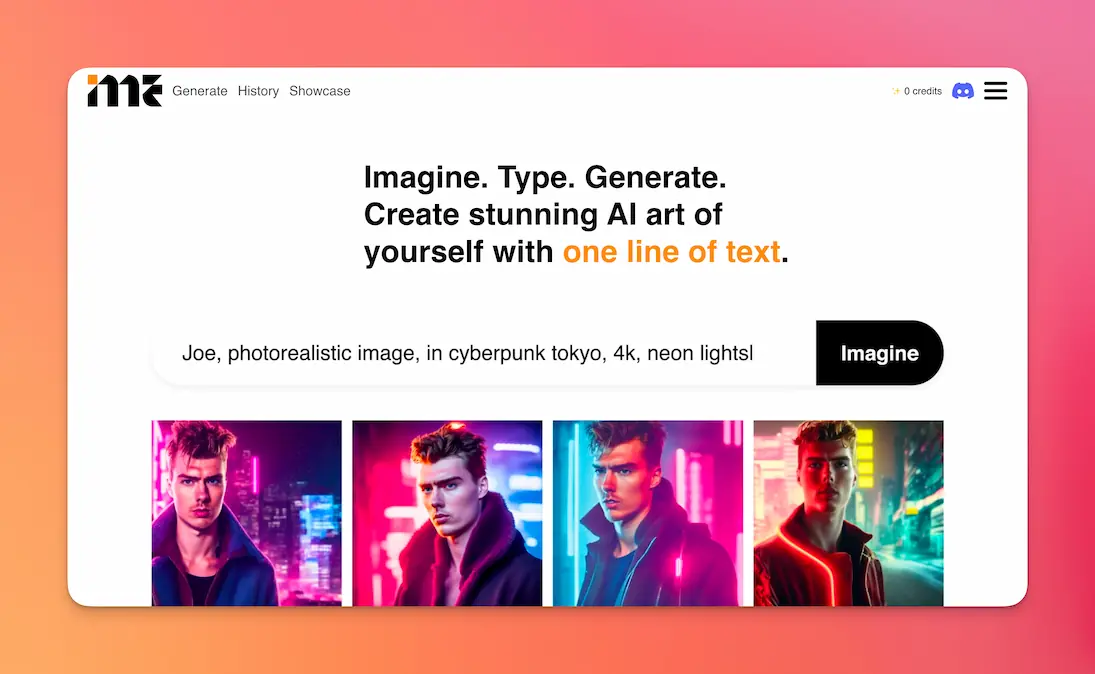This screenshot has width=1095, height=674.
Task: Open the Discord icon link
Action: coord(963,91)
